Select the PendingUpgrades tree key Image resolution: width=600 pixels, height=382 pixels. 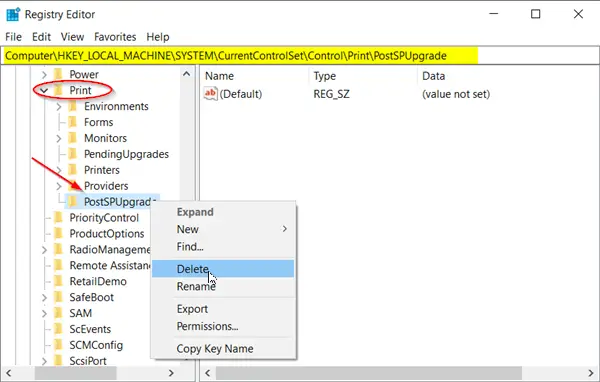coord(126,154)
